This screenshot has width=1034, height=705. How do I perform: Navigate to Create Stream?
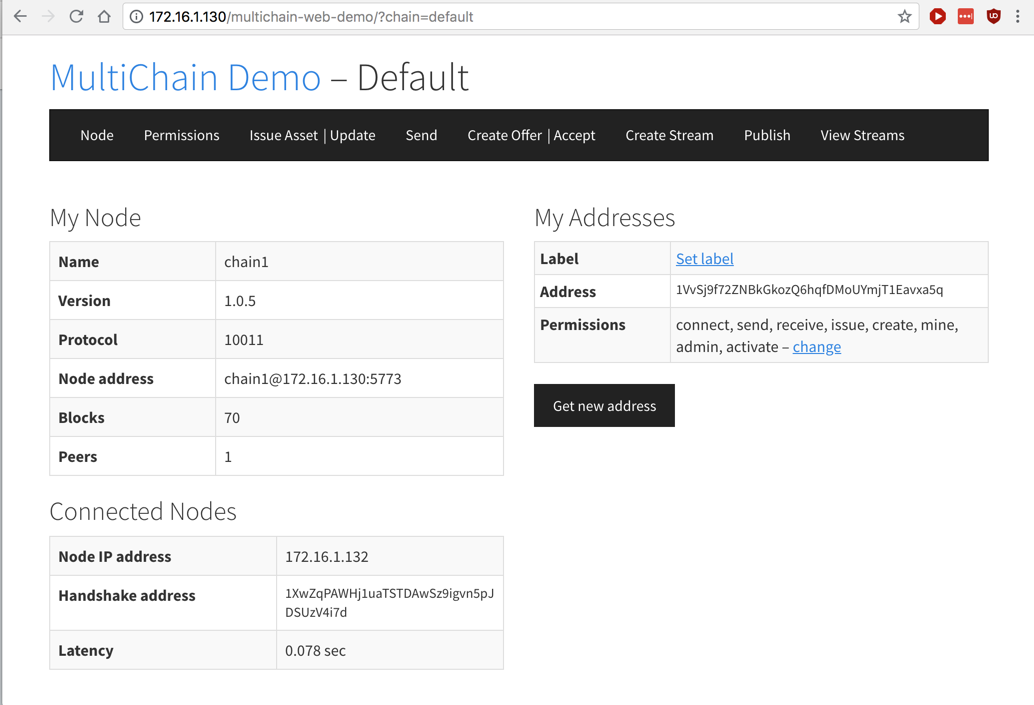(669, 135)
